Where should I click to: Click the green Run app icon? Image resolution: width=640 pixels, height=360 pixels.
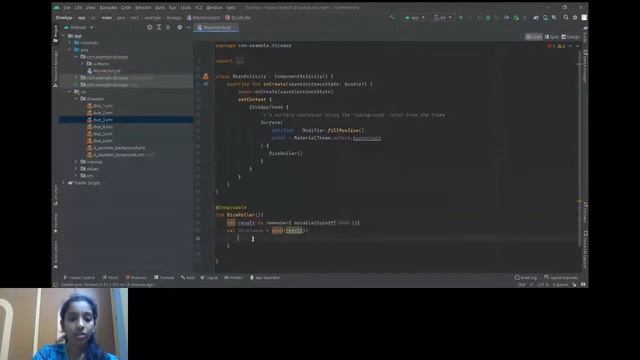tap(461, 18)
